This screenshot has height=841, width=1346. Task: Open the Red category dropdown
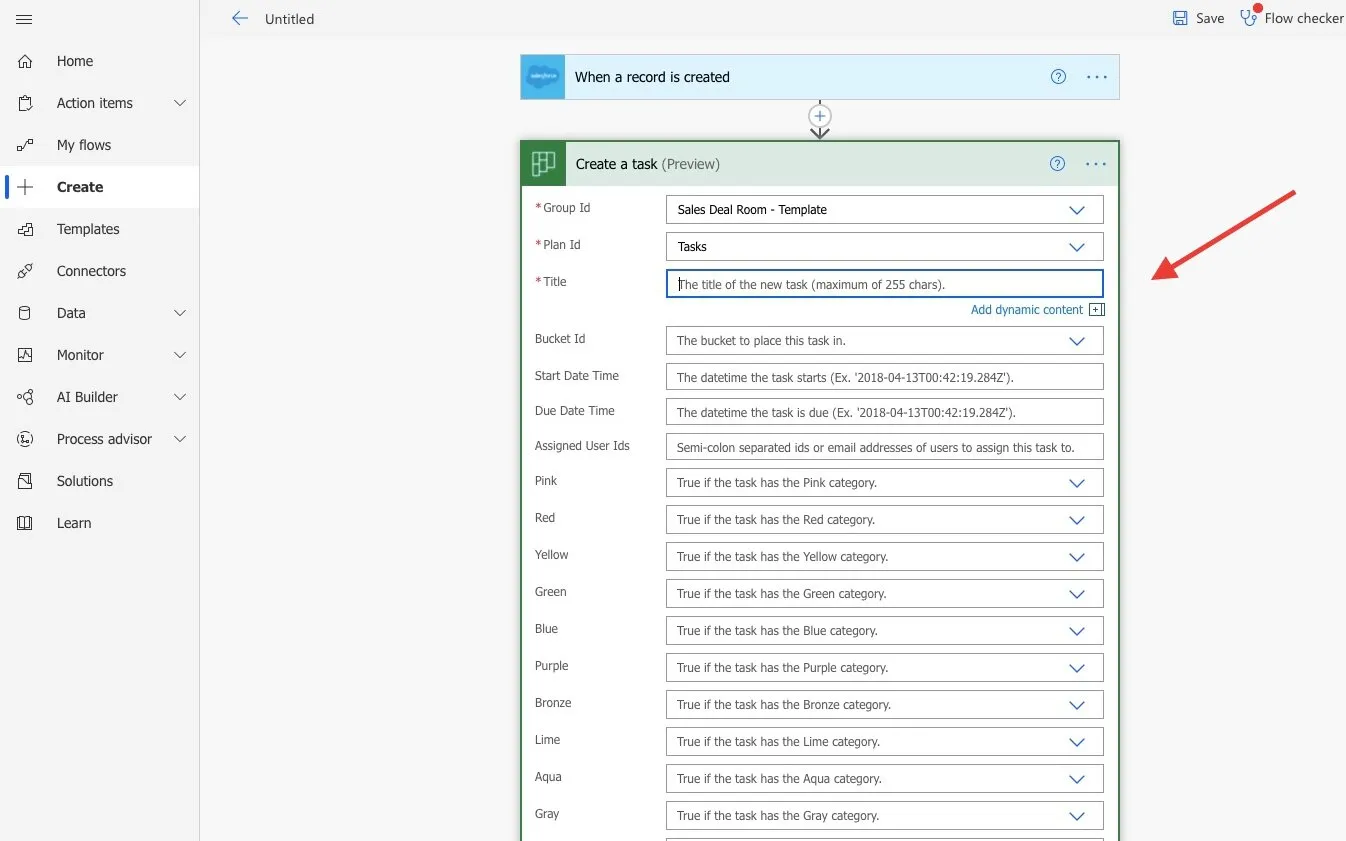[1077, 520]
